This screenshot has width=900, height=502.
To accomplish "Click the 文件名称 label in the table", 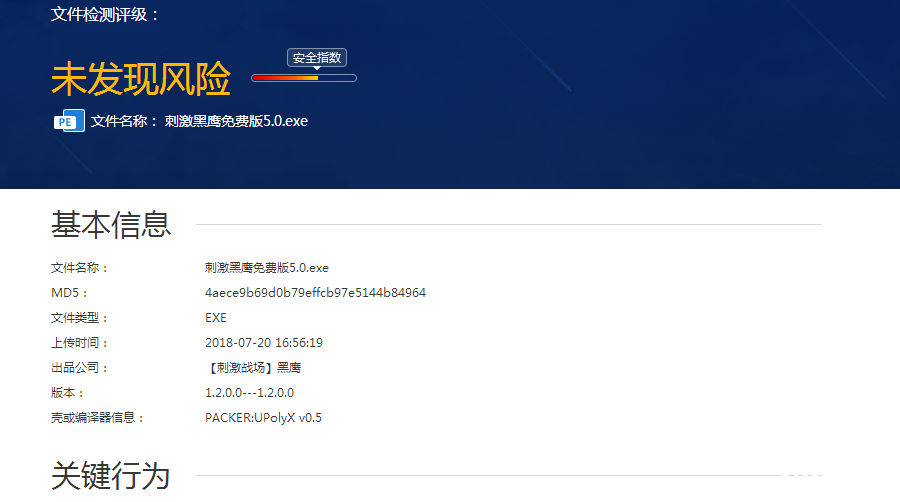I will coord(79,268).
